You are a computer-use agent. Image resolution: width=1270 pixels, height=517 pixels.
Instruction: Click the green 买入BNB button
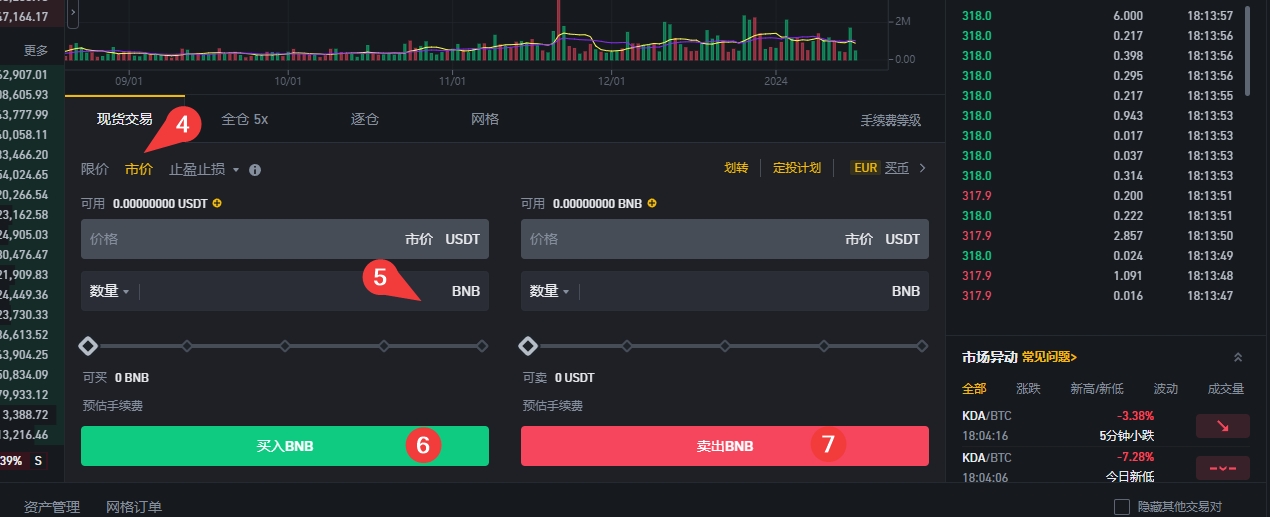pos(285,446)
